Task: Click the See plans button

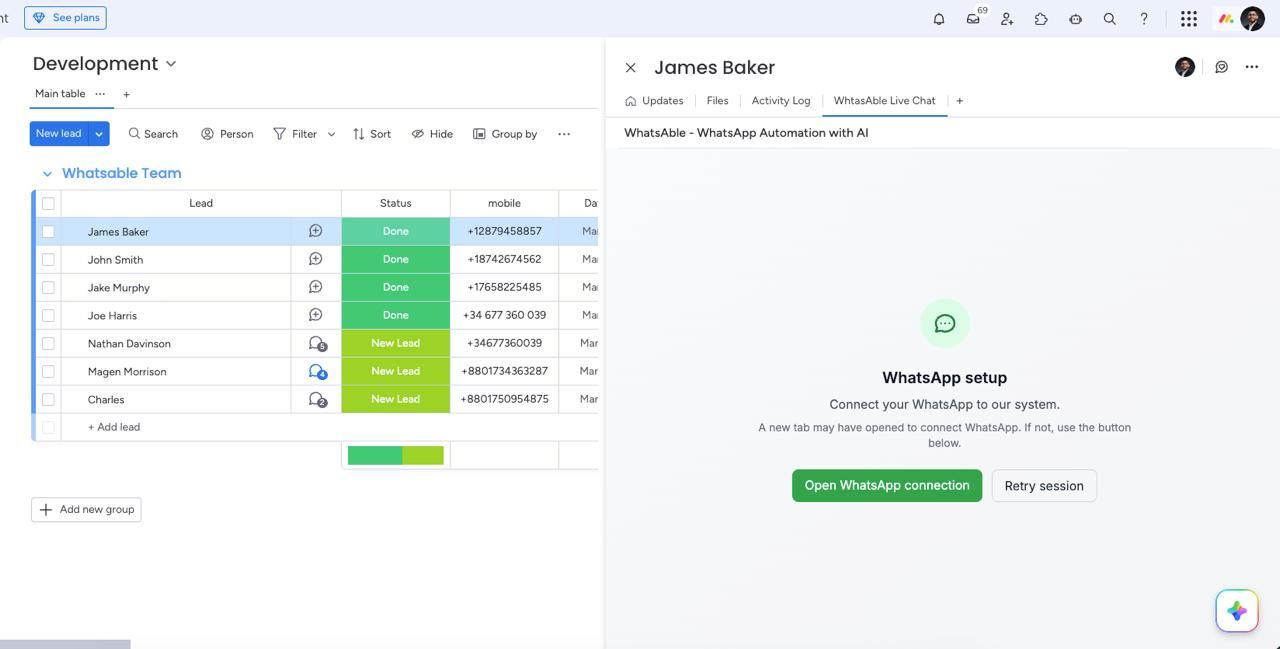Action: [65, 18]
